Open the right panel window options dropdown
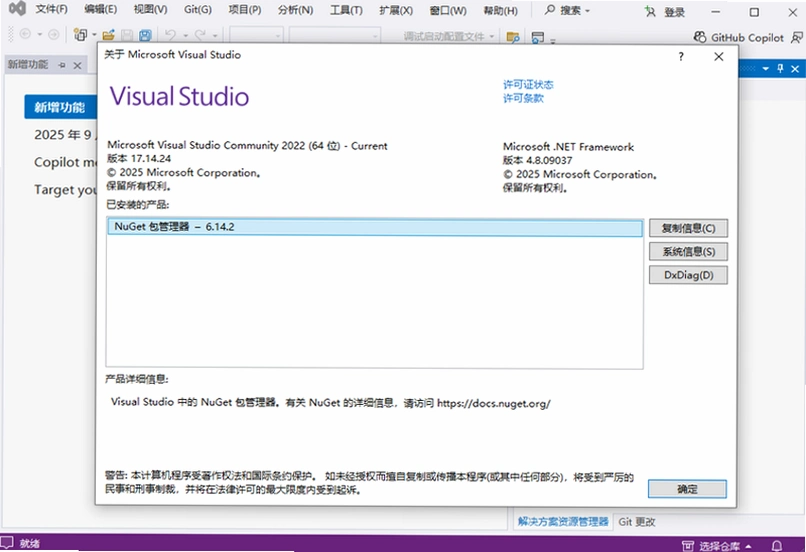Viewport: 806px width, 552px height. pos(765,68)
